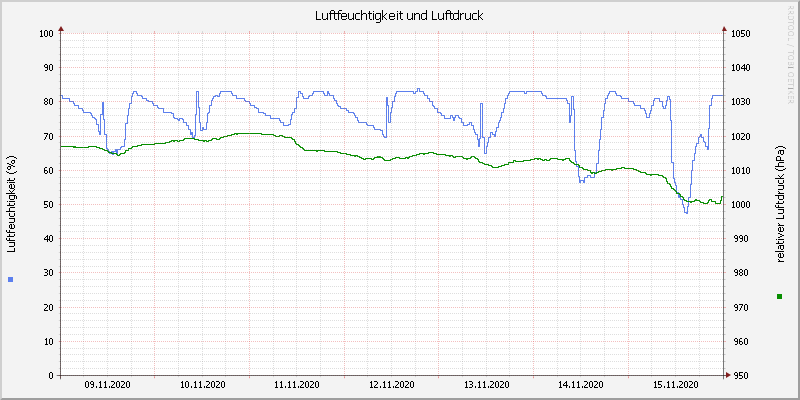Image resolution: width=800 pixels, height=400 pixels.
Task: Click the date label 12.11.2020
Action: 391,384
